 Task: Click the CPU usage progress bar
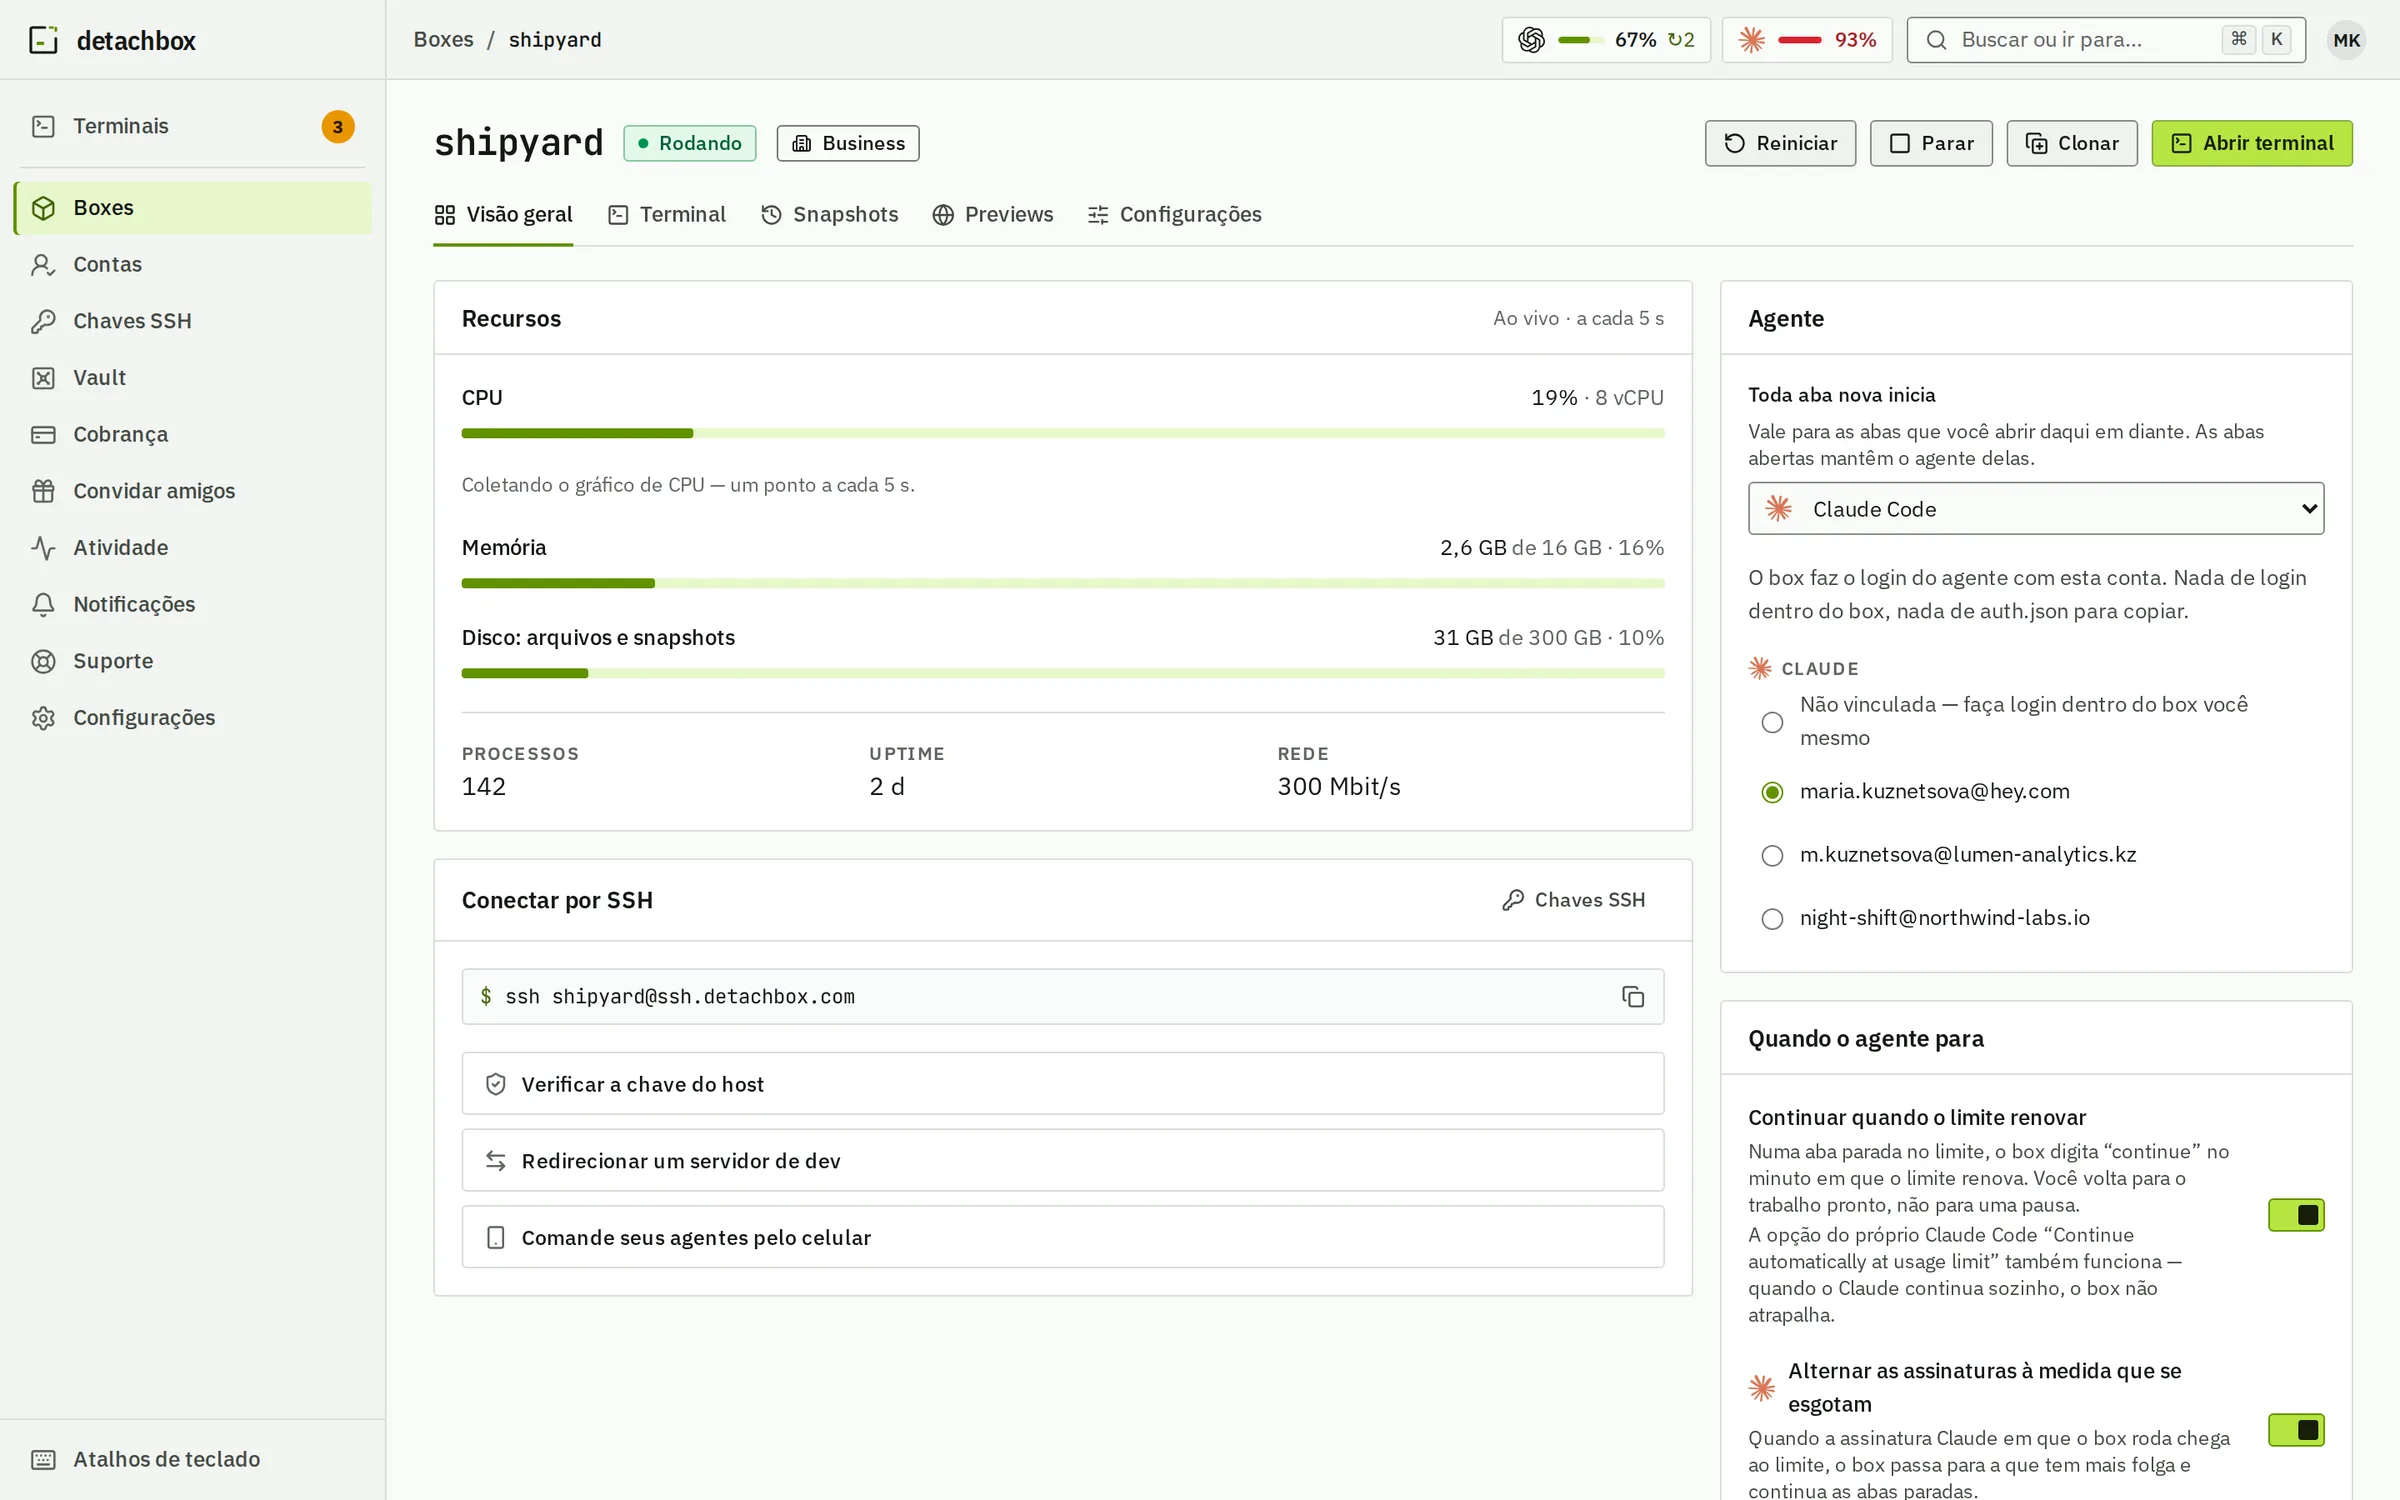tap(1063, 433)
